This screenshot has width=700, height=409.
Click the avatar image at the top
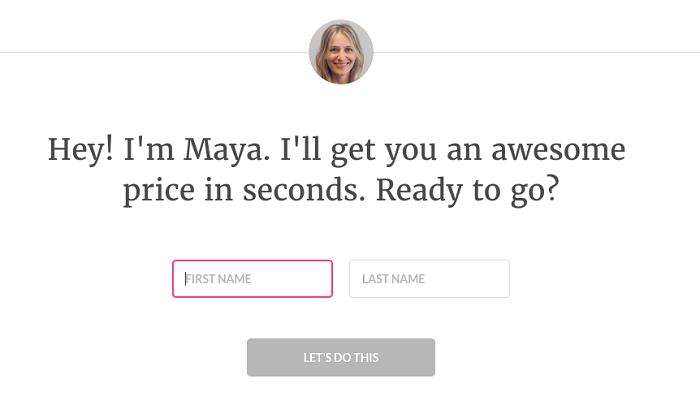pyautogui.click(x=341, y=52)
